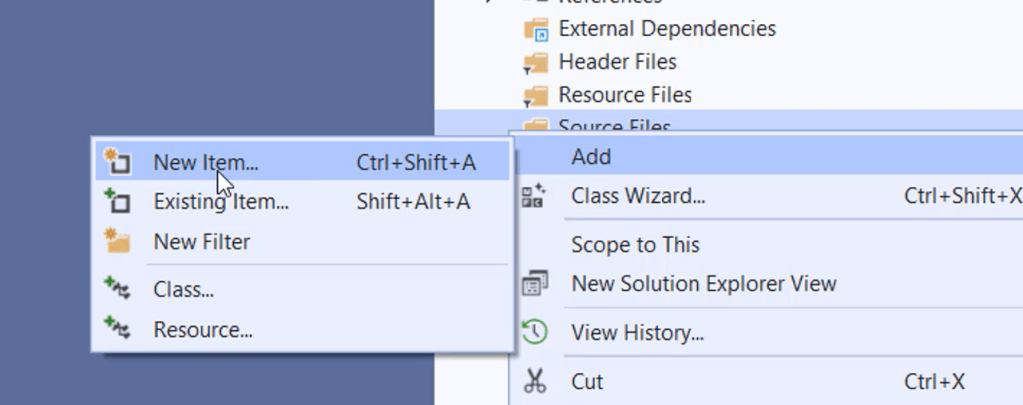
Task: Select New Filter menu entry
Action: [302, 241]
